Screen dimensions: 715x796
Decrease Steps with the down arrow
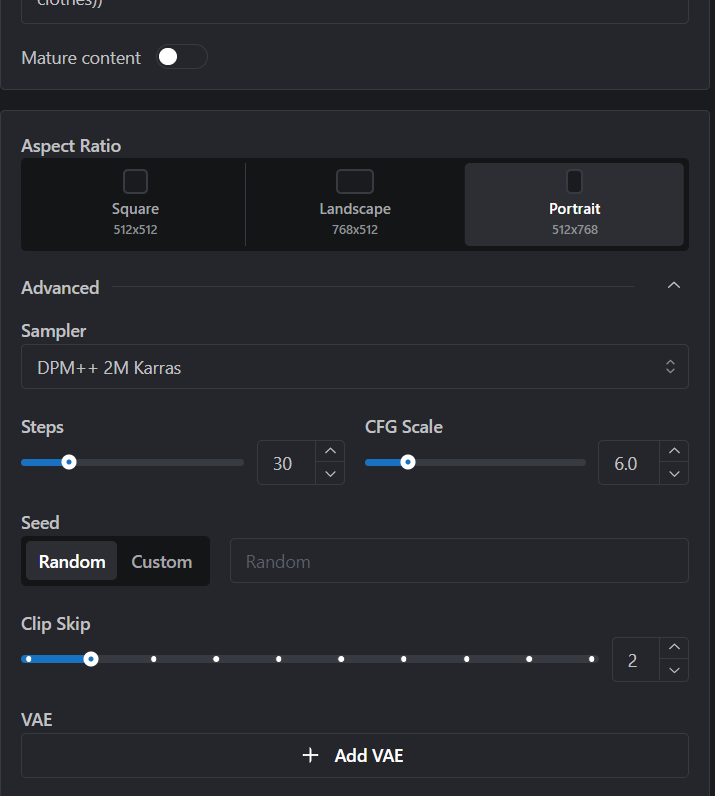330,474
